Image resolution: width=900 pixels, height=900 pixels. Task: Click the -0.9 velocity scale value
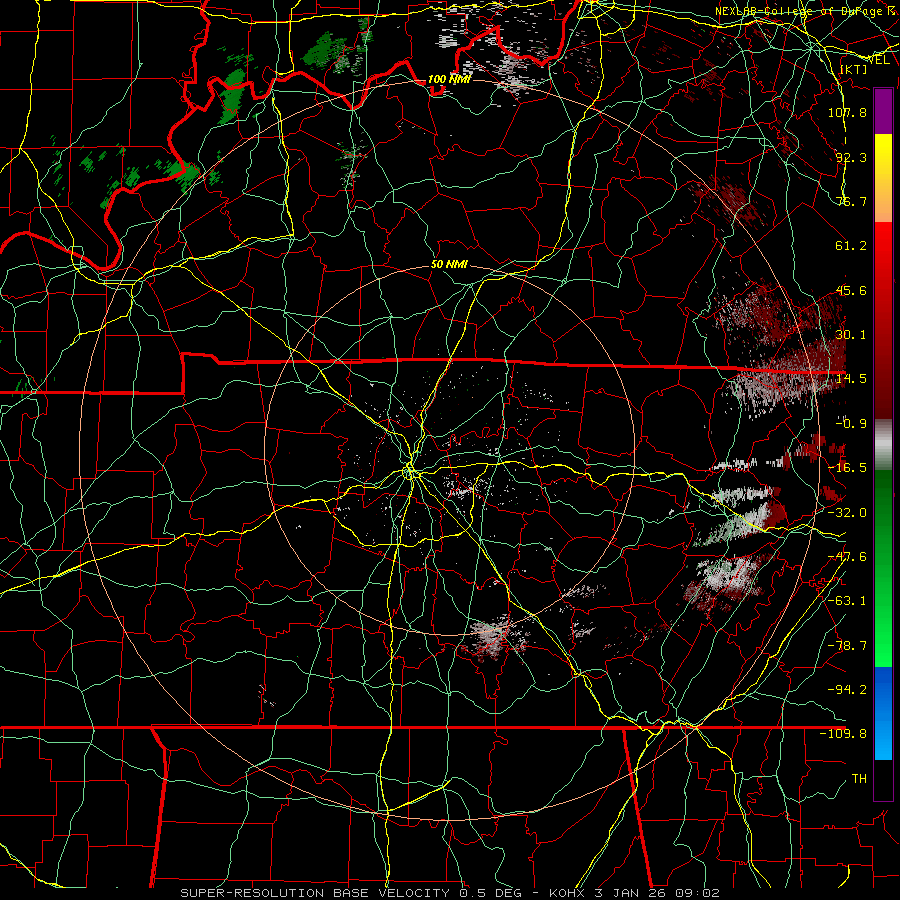click(x=851, y=424)
